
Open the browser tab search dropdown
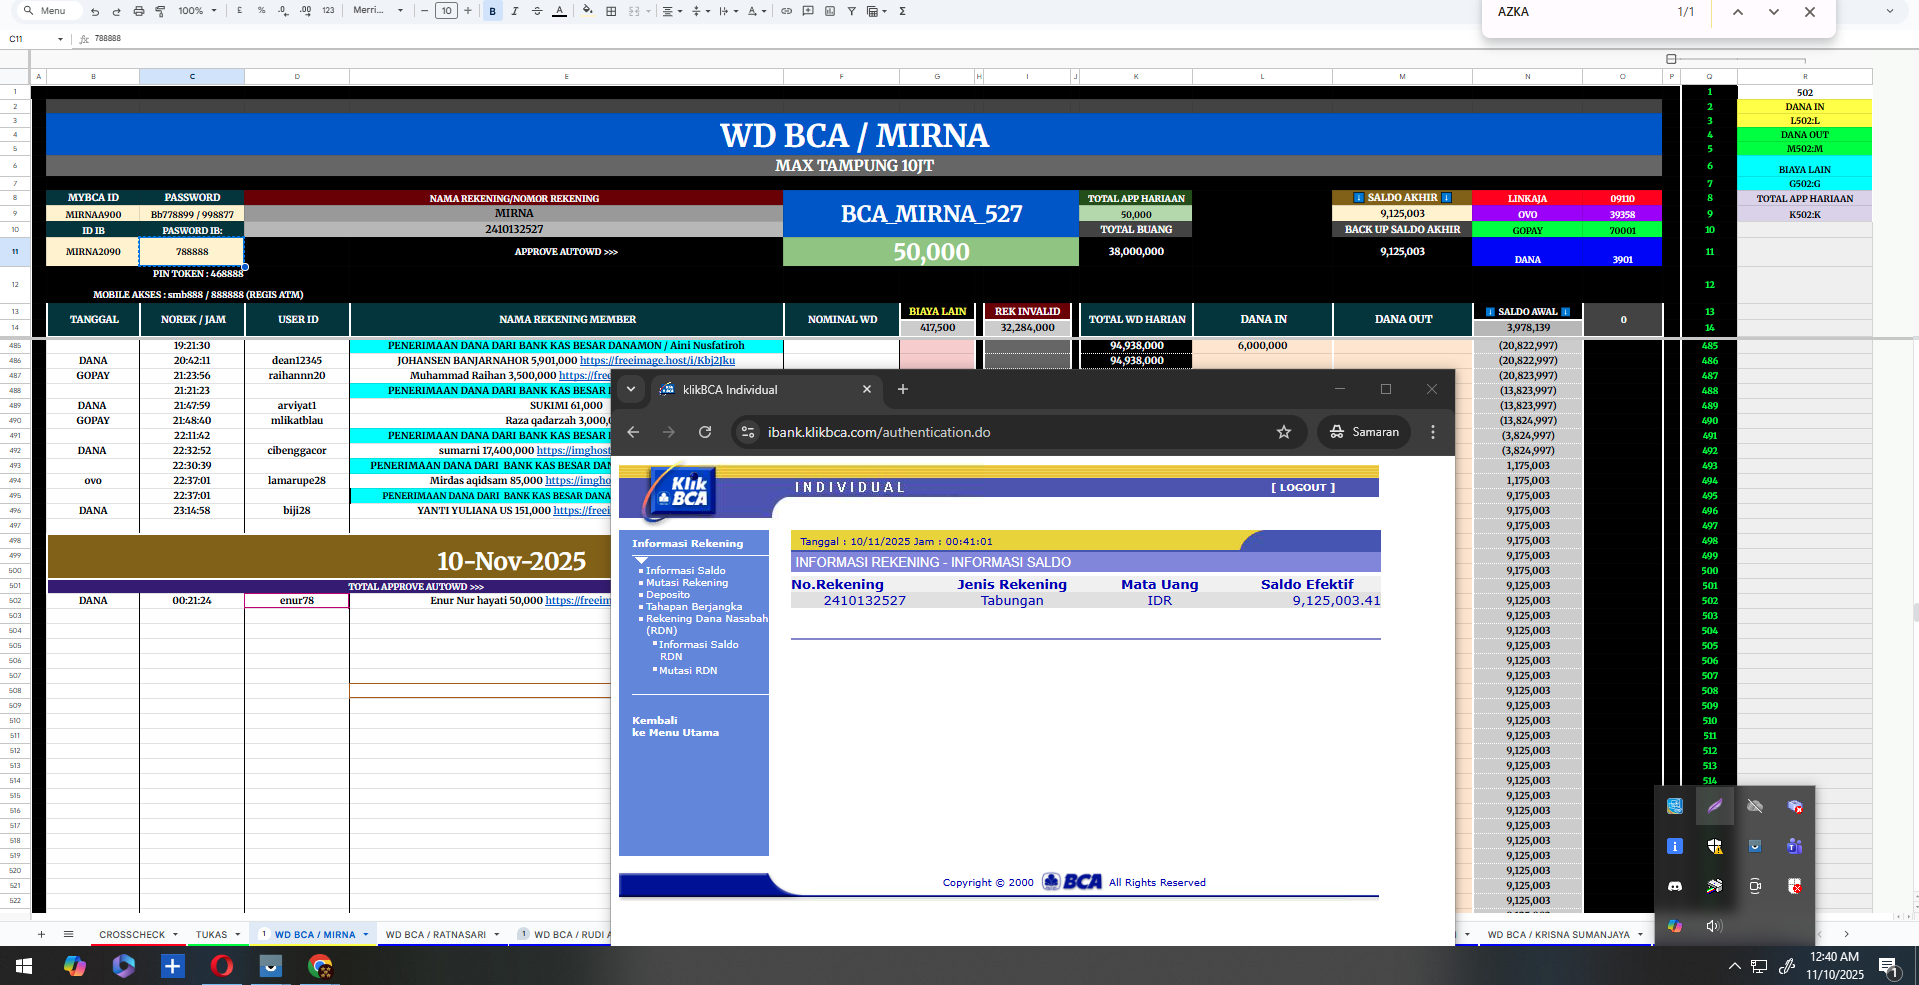click(x=631, y=389)
